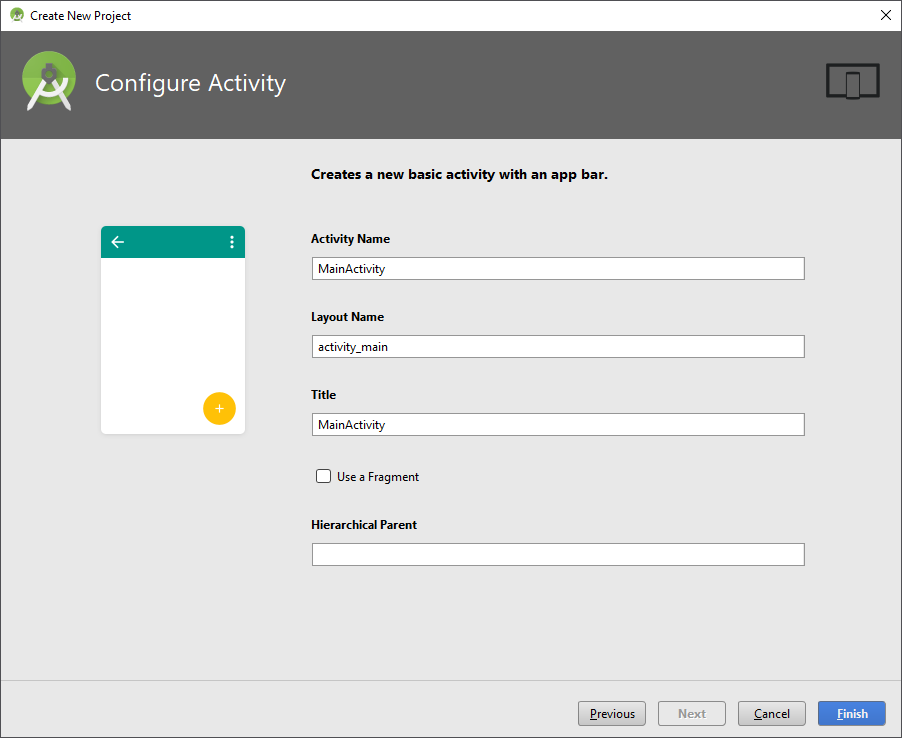Click the Layout Name label
Screen dimensions: 902x738
click(347, 317)
